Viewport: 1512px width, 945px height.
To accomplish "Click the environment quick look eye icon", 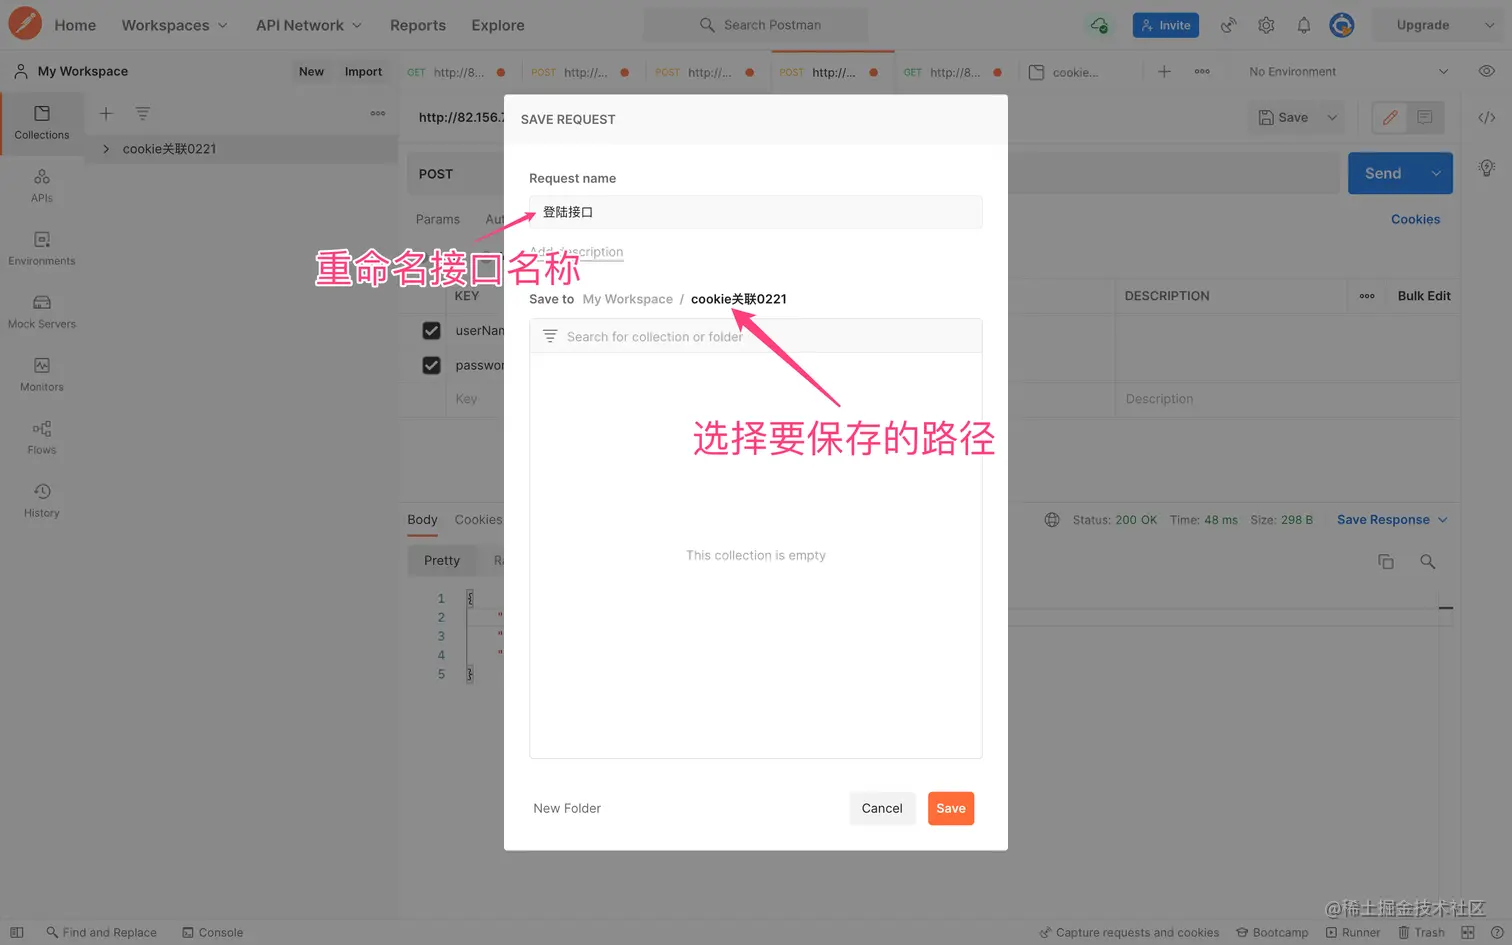I will [1487, 72].
